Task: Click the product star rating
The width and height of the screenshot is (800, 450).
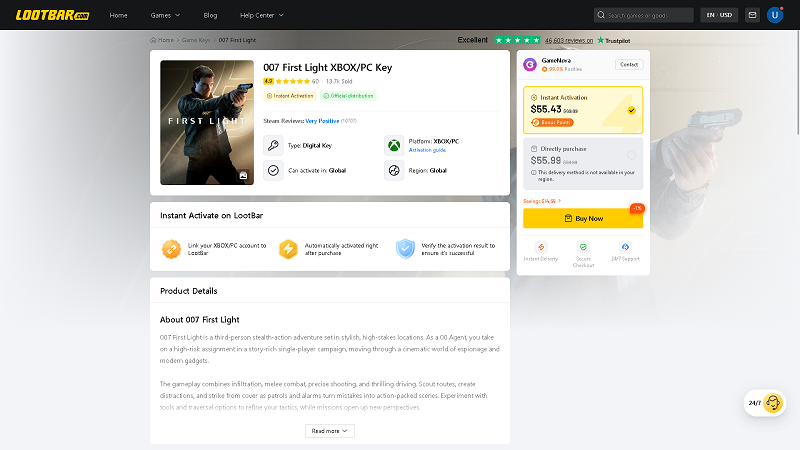Action: (x=292, y=81)
